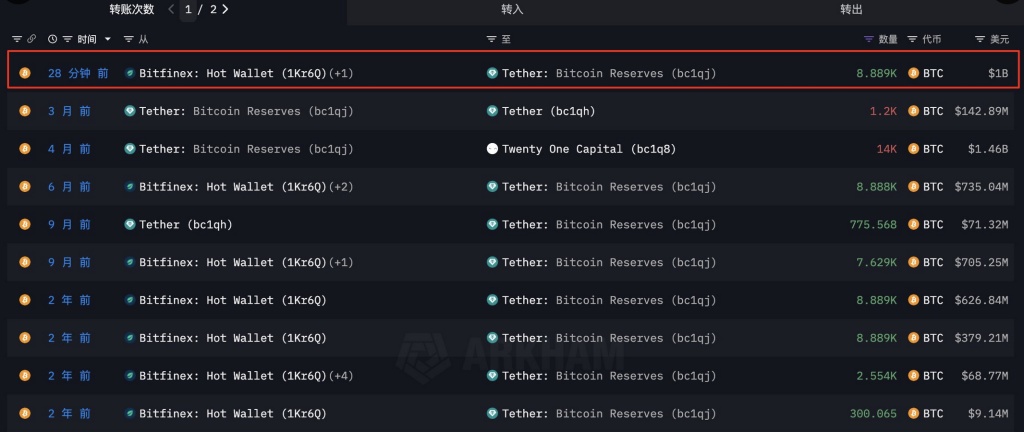The image size is (1024, 432).
Task: Click Tether (bc1qh) sender on 9 月 前 row
Action: (x=185, y=224)
